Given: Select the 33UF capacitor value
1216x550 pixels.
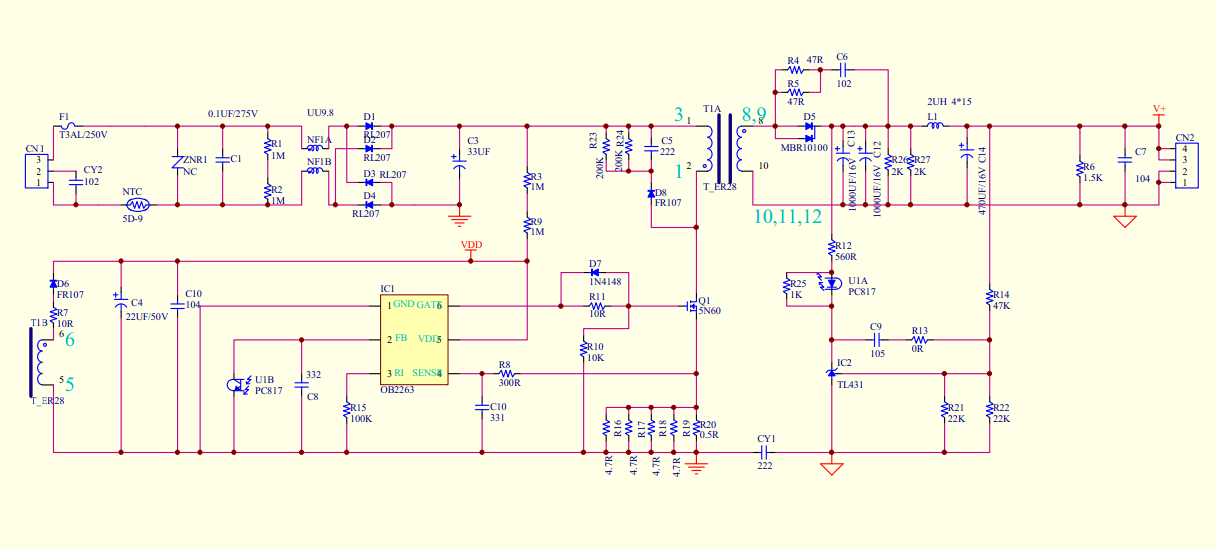Looking at the screenshot, I should pyautogui.click(x=478, y=151).
